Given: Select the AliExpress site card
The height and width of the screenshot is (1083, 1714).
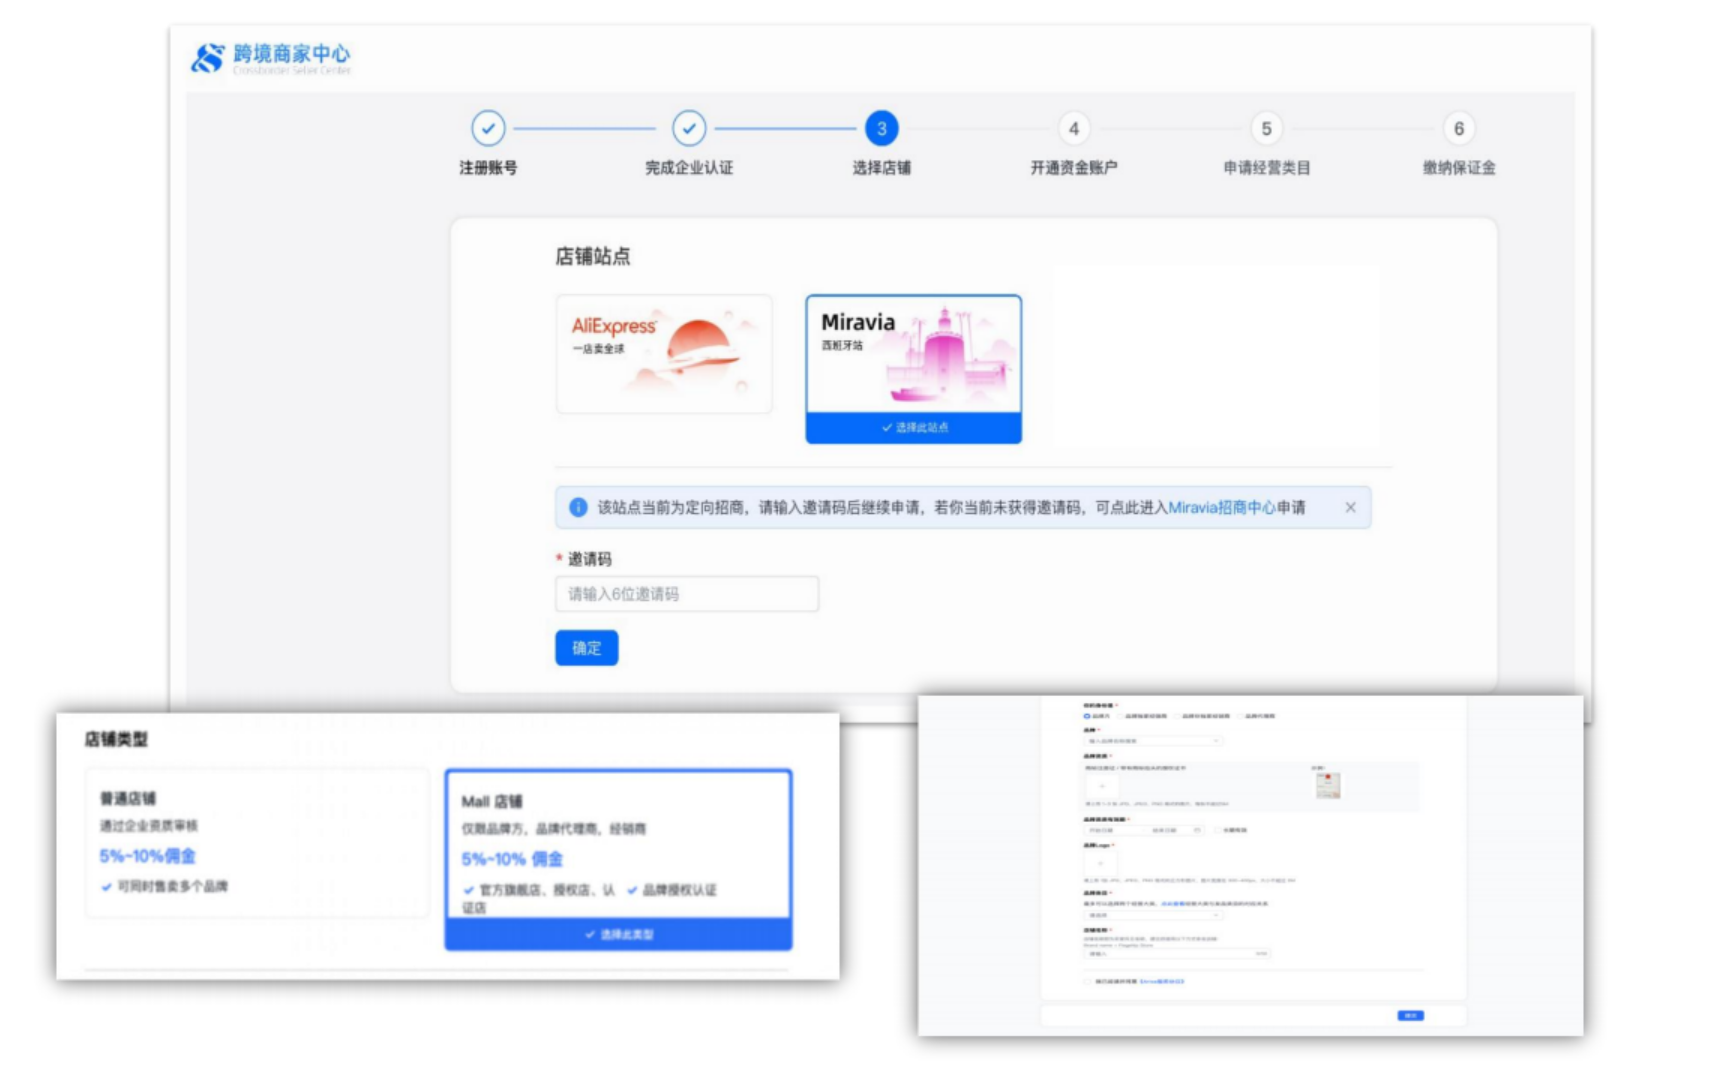Looking at the screenshot, I should 664,354.
